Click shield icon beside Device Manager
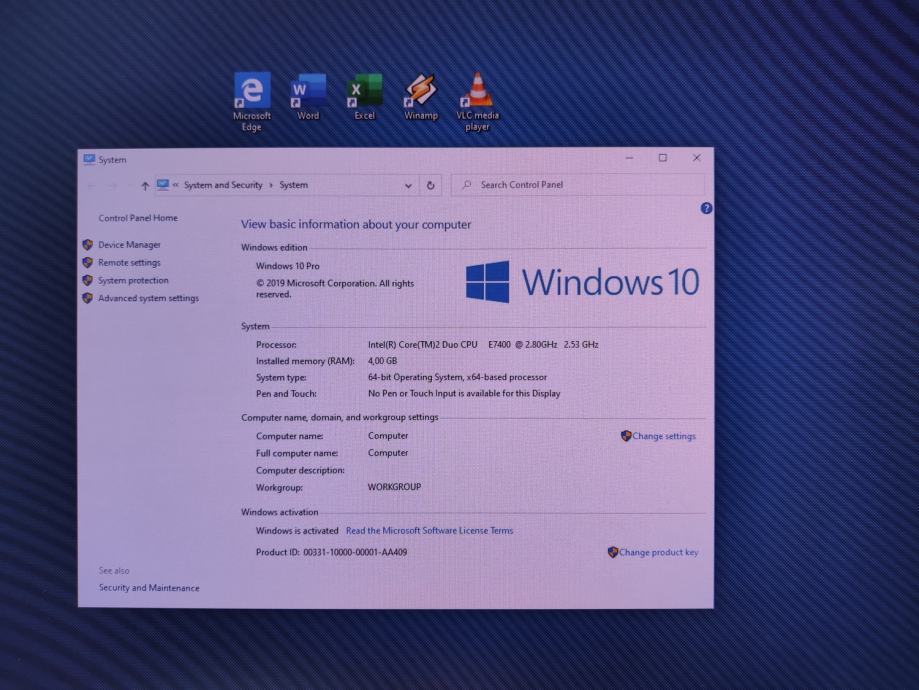This screenshot has height=690, width=919. [88, 244]
